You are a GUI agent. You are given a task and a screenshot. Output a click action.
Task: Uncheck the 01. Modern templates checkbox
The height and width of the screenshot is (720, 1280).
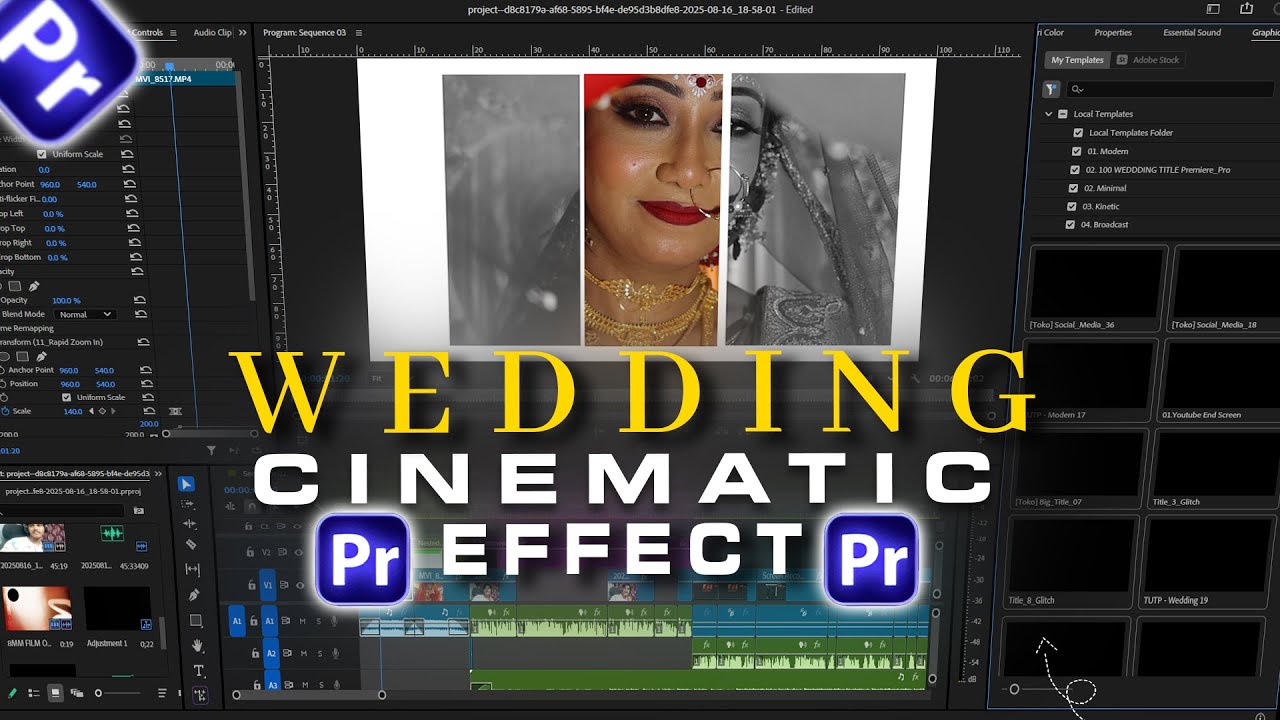click(x=1078, y=151)
